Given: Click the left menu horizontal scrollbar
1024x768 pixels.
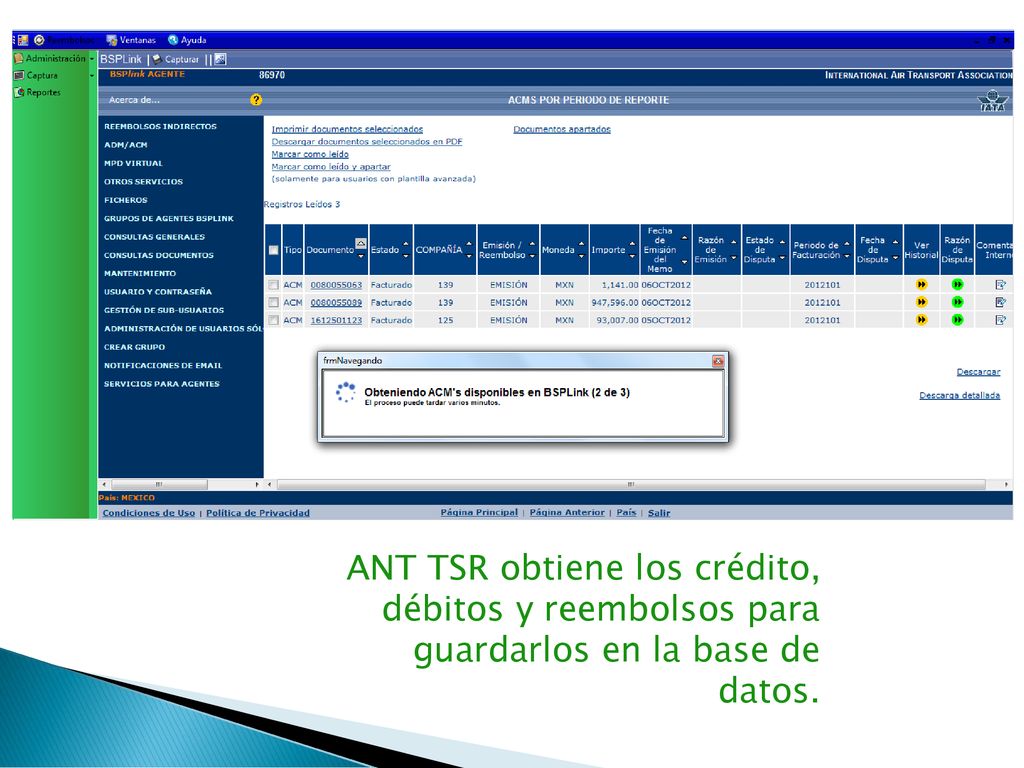Looking at the screenshot, I should tap(159, 485).
